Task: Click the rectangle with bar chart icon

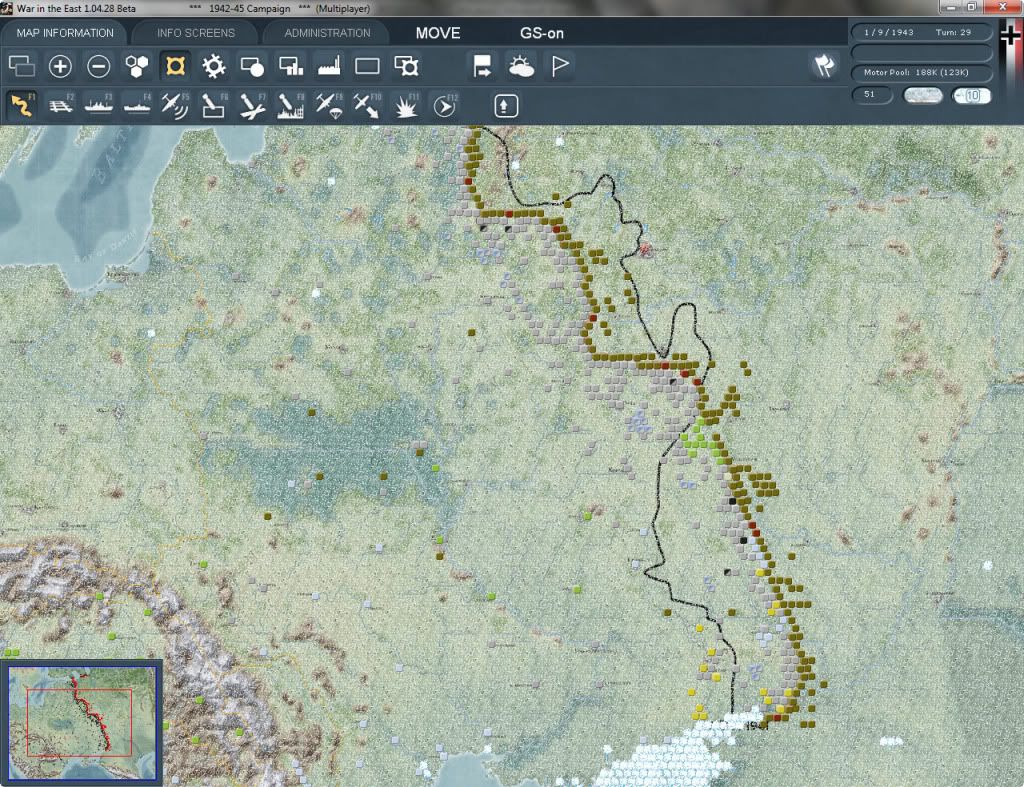Action: [291, 66]
